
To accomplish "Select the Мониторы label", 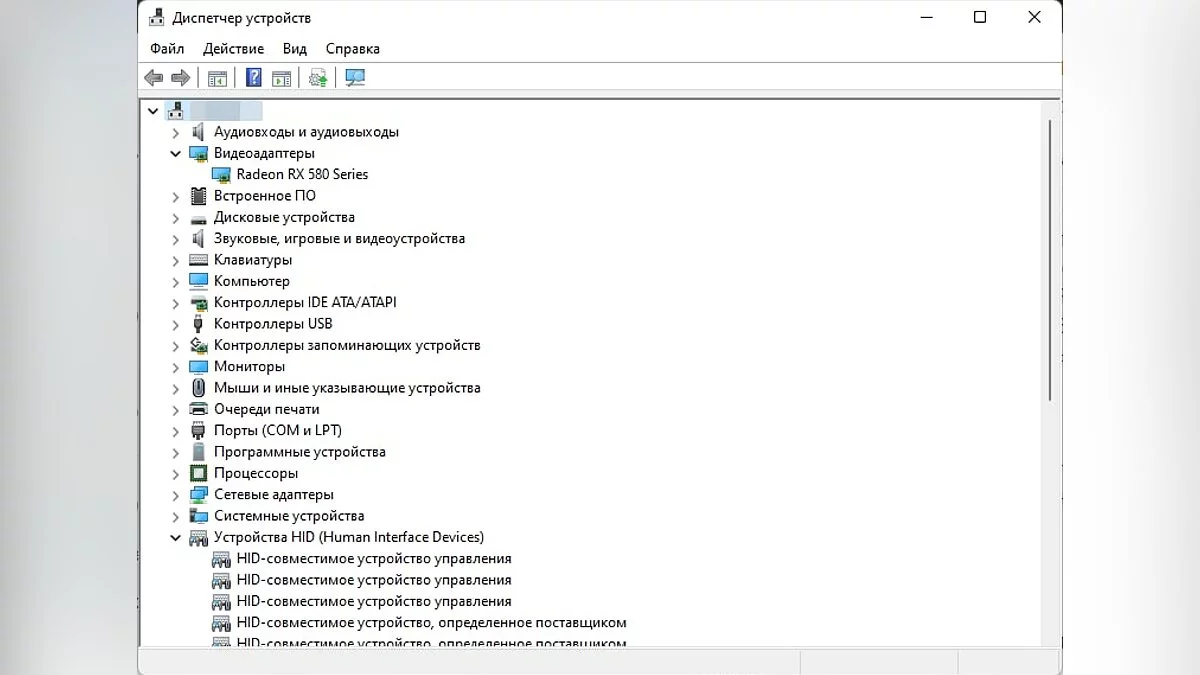I will click(249, 367).
